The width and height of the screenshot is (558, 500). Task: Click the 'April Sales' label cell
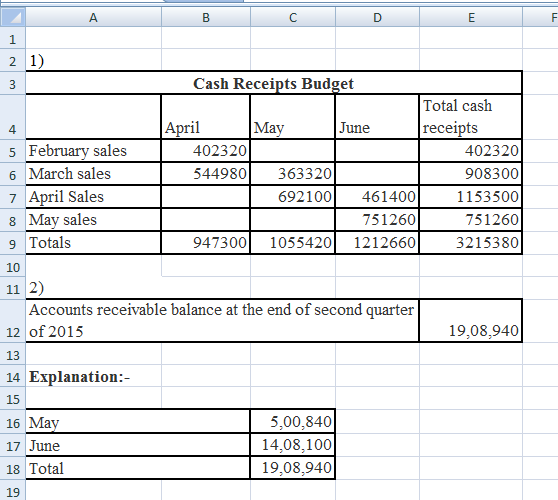93,196
